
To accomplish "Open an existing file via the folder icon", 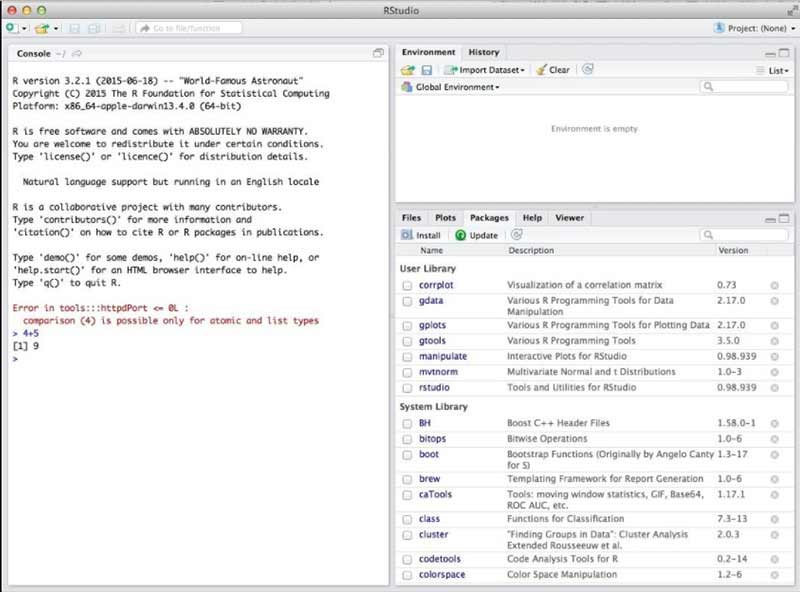I will (42, 29).
